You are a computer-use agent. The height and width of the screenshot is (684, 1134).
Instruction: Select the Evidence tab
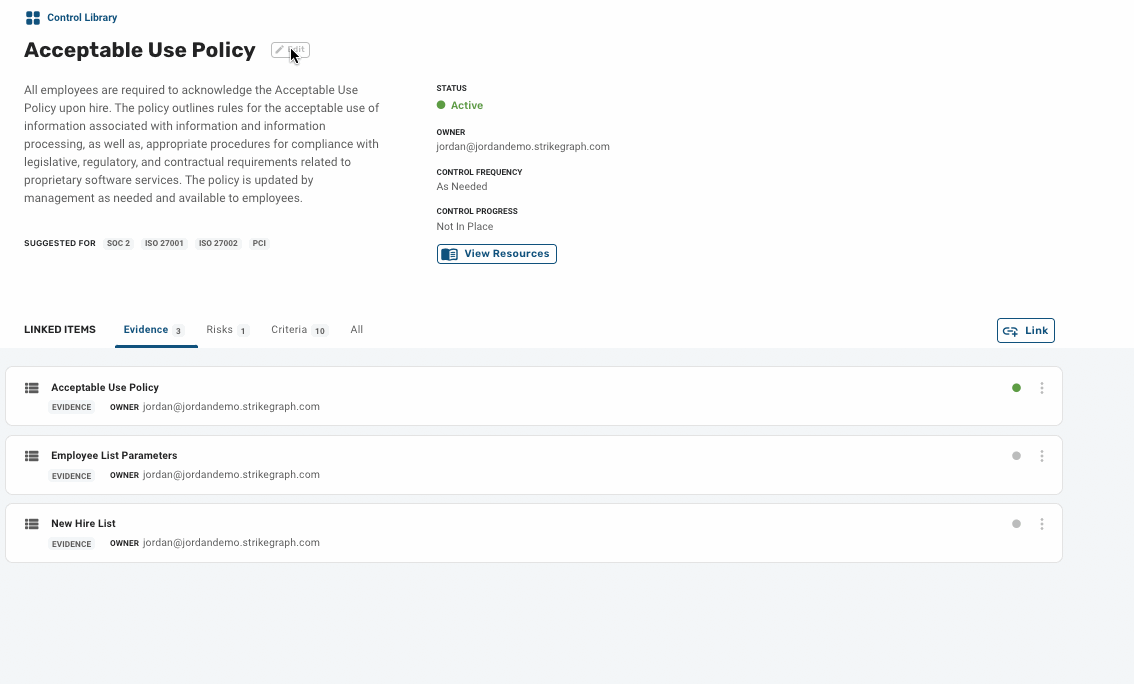(x=154, y=330)
